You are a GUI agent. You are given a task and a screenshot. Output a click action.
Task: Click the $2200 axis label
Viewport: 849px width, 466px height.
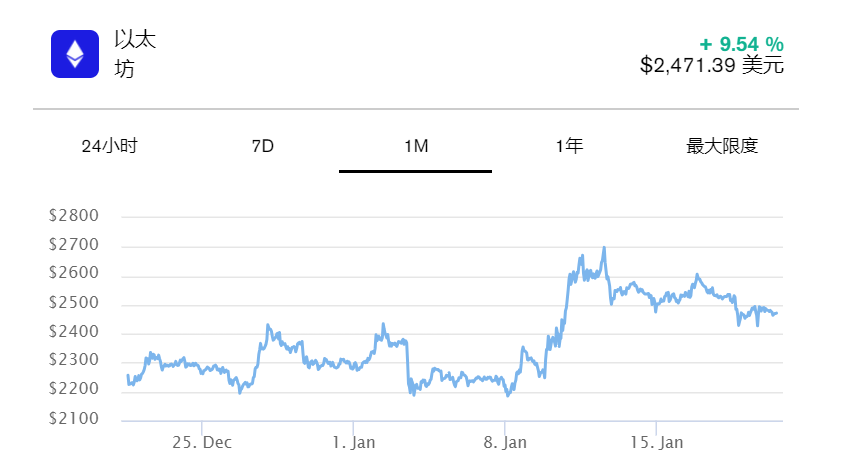74,390
